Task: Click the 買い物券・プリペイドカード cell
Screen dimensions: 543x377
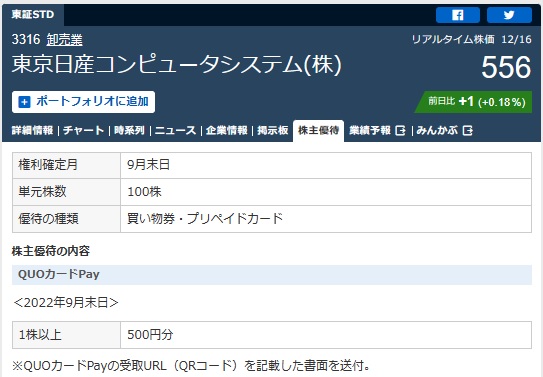Action: pyautogui.click(x=326, y=219)
